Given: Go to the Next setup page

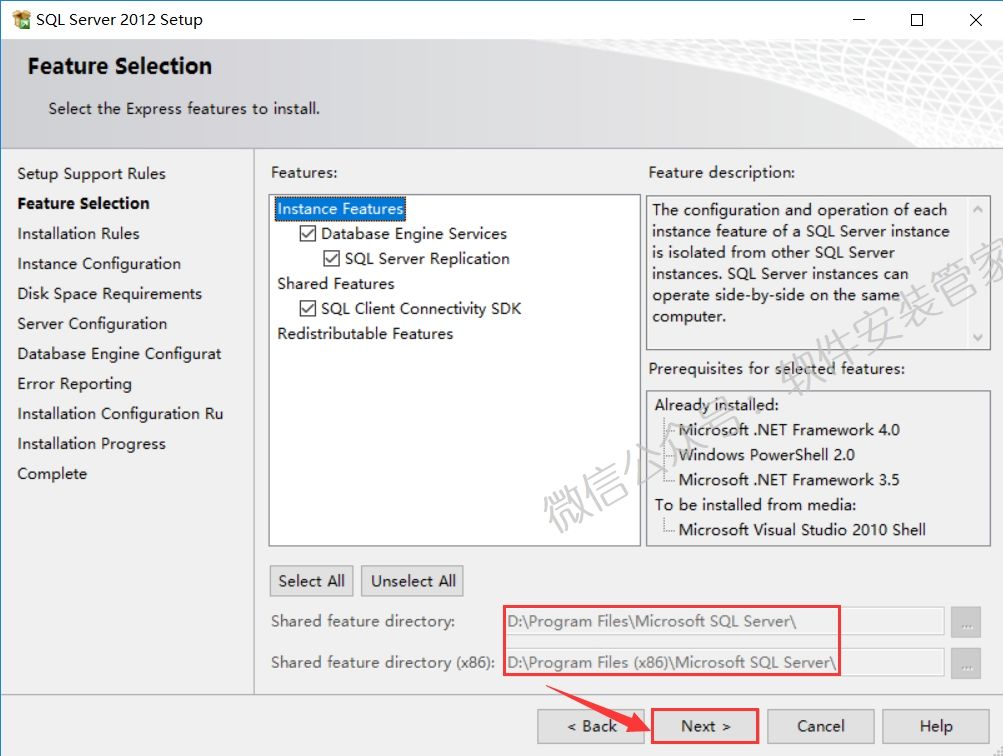Looking at the screenshot, I should coord(705,726).
